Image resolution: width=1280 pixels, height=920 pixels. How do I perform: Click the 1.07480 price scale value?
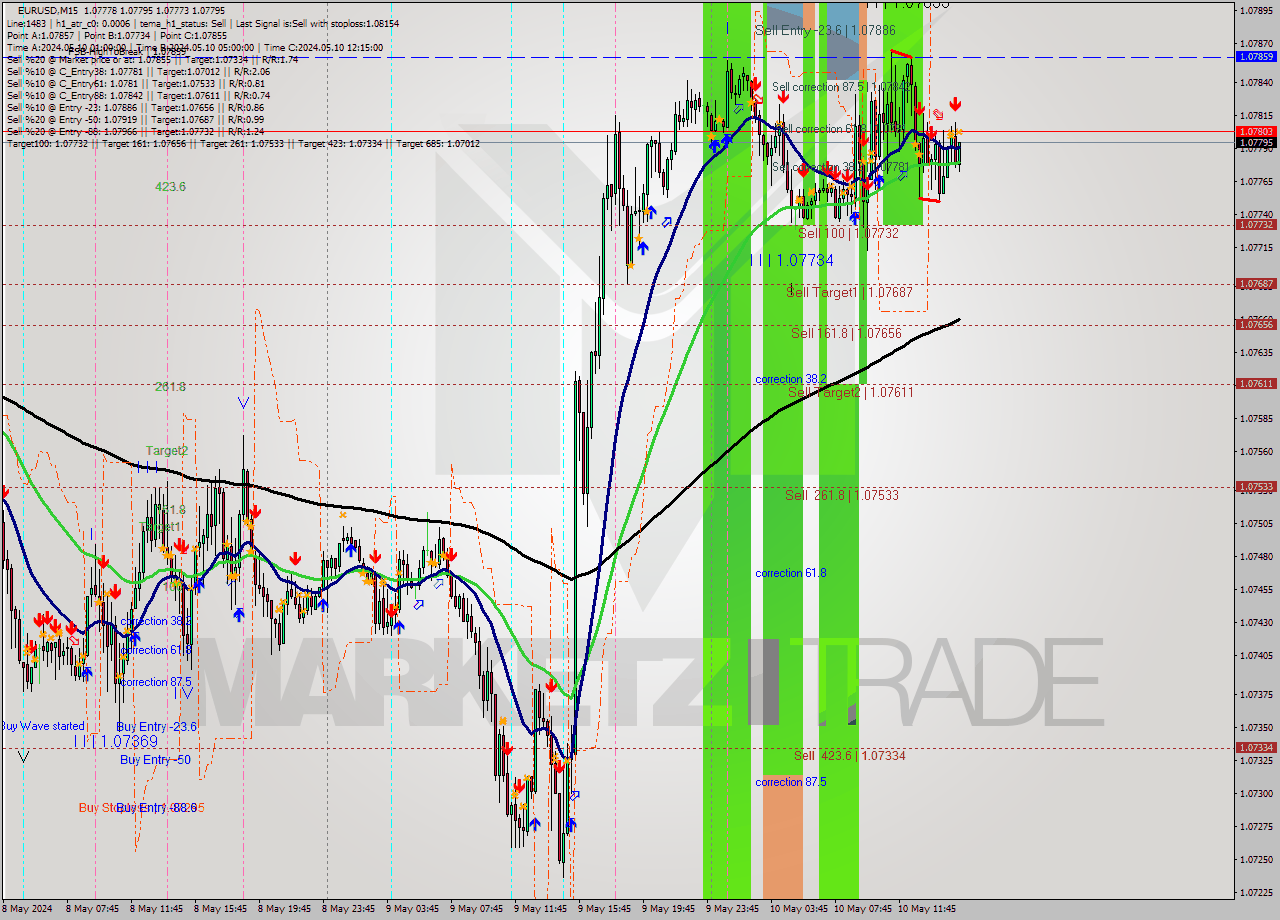pyautogui.click(x=1255, y=556)
